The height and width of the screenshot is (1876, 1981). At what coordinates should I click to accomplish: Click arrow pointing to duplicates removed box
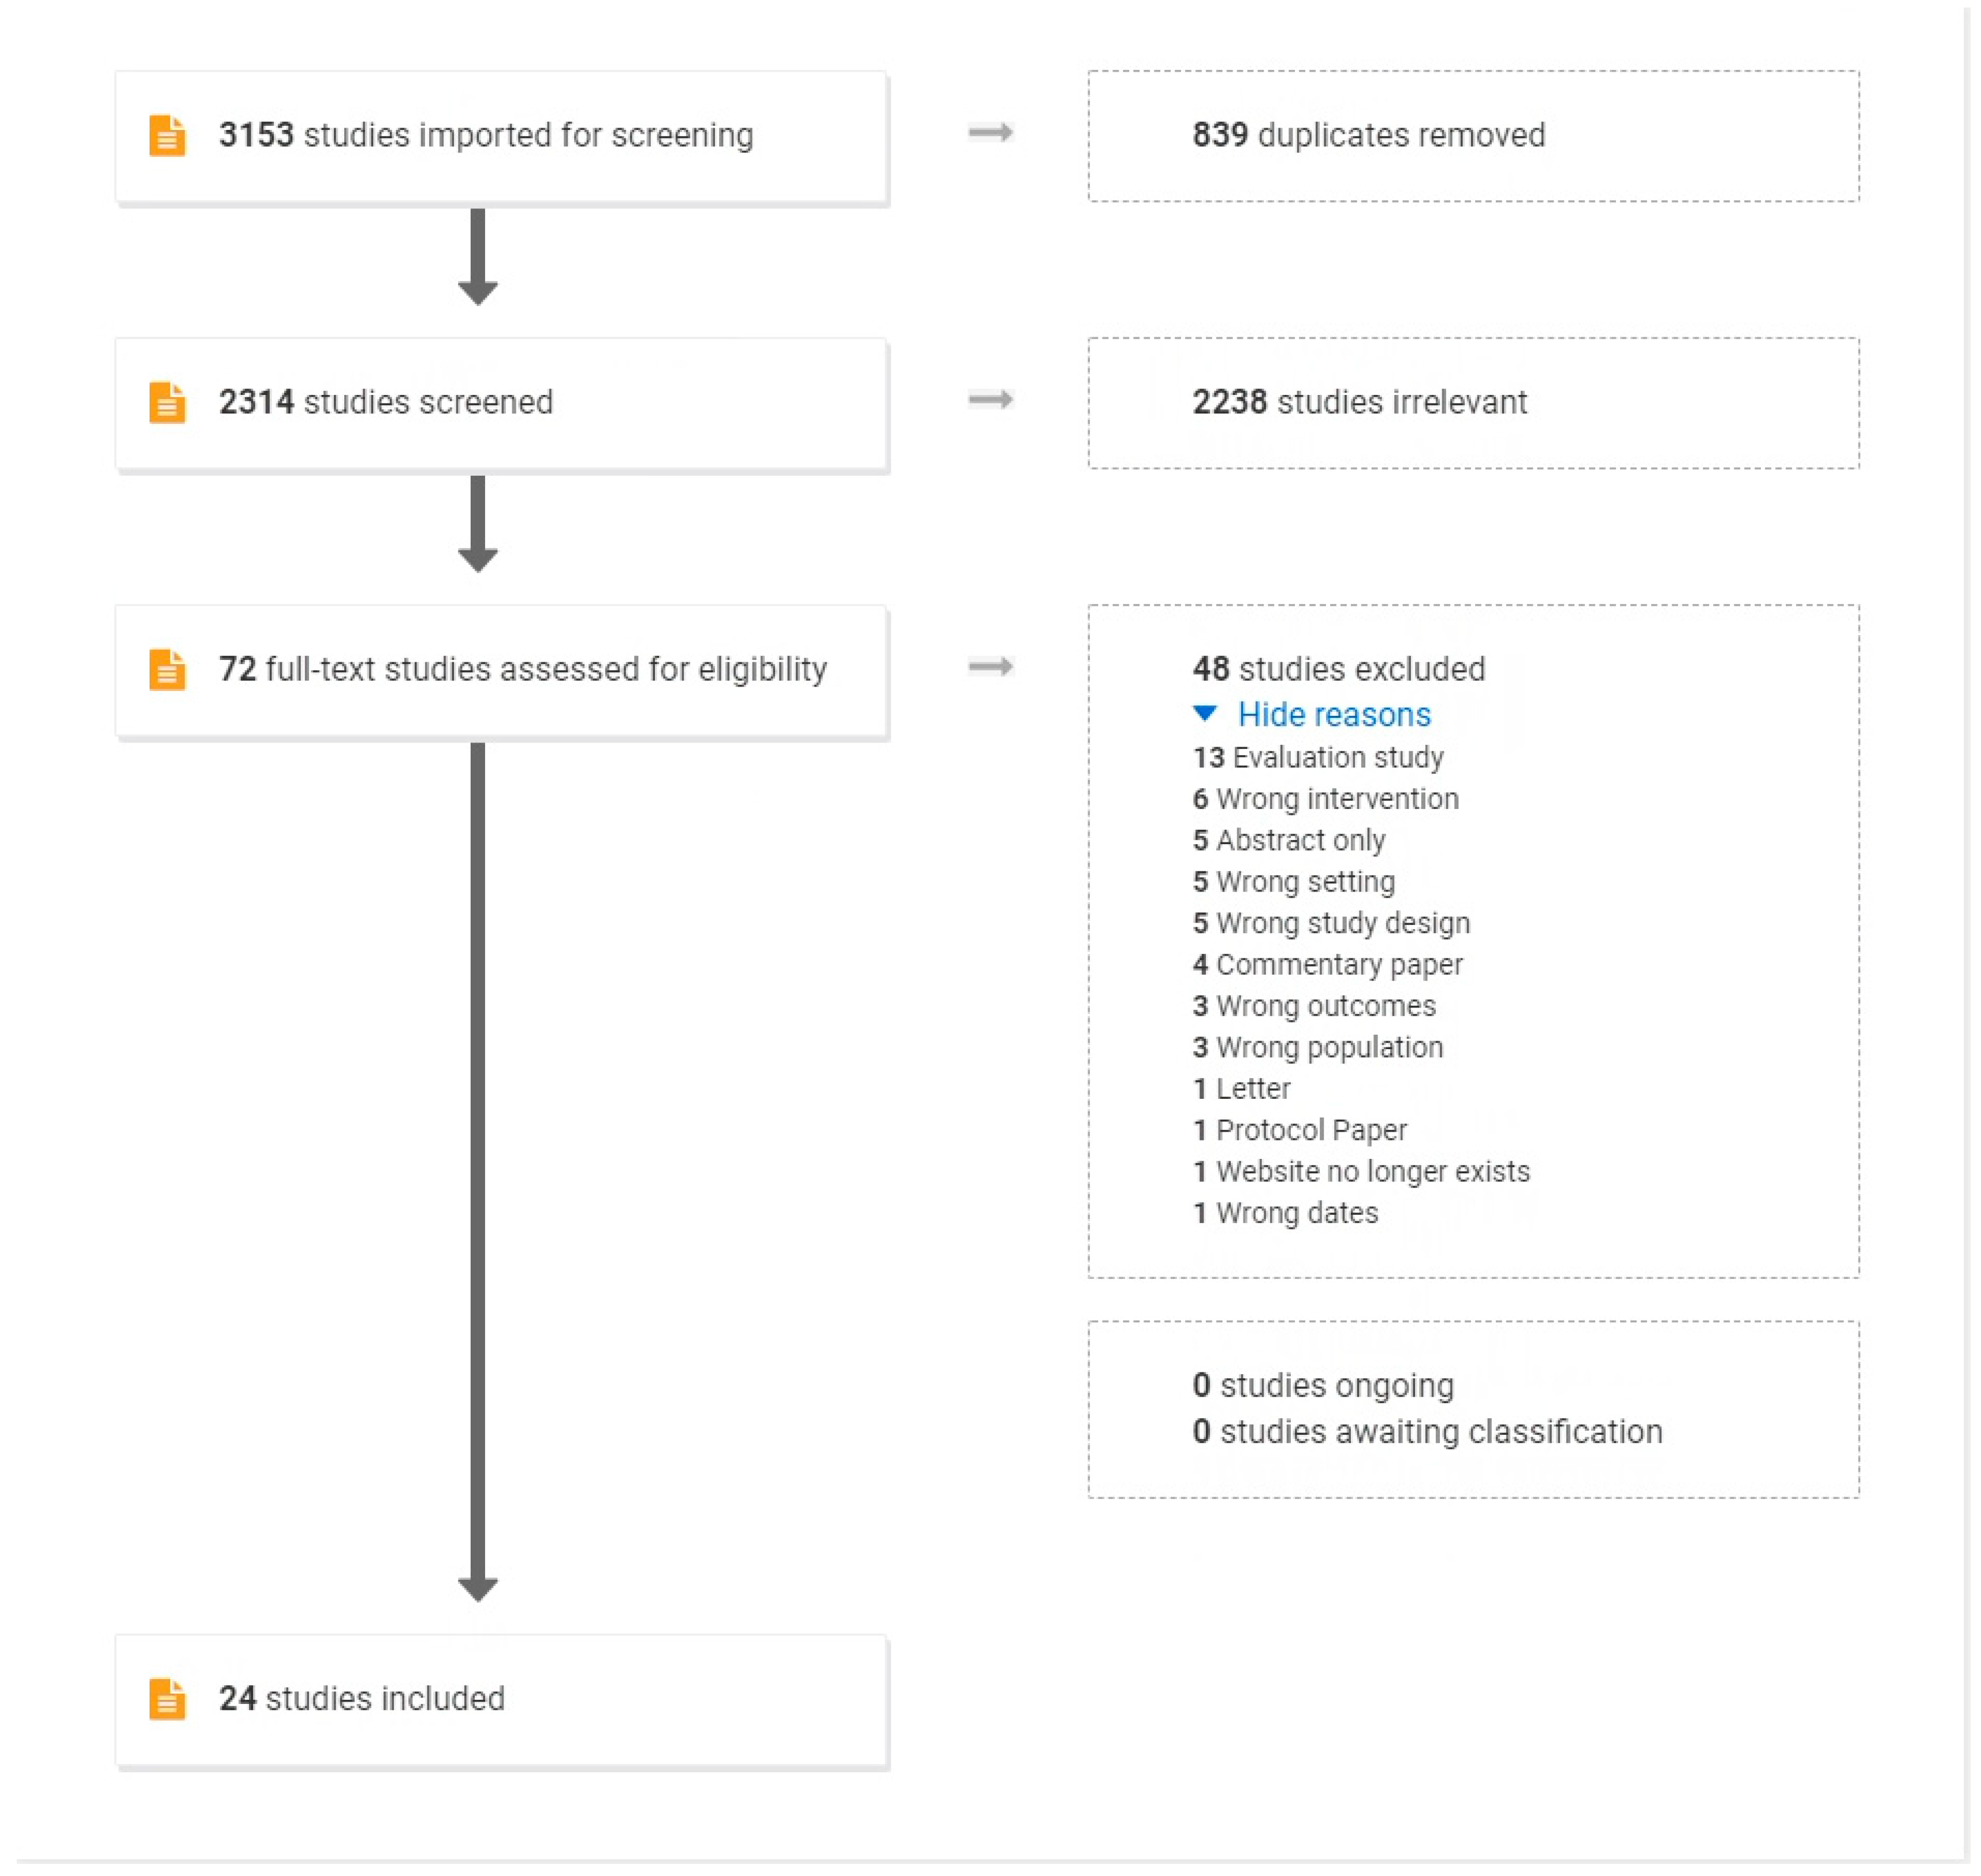tap(991, 132)
